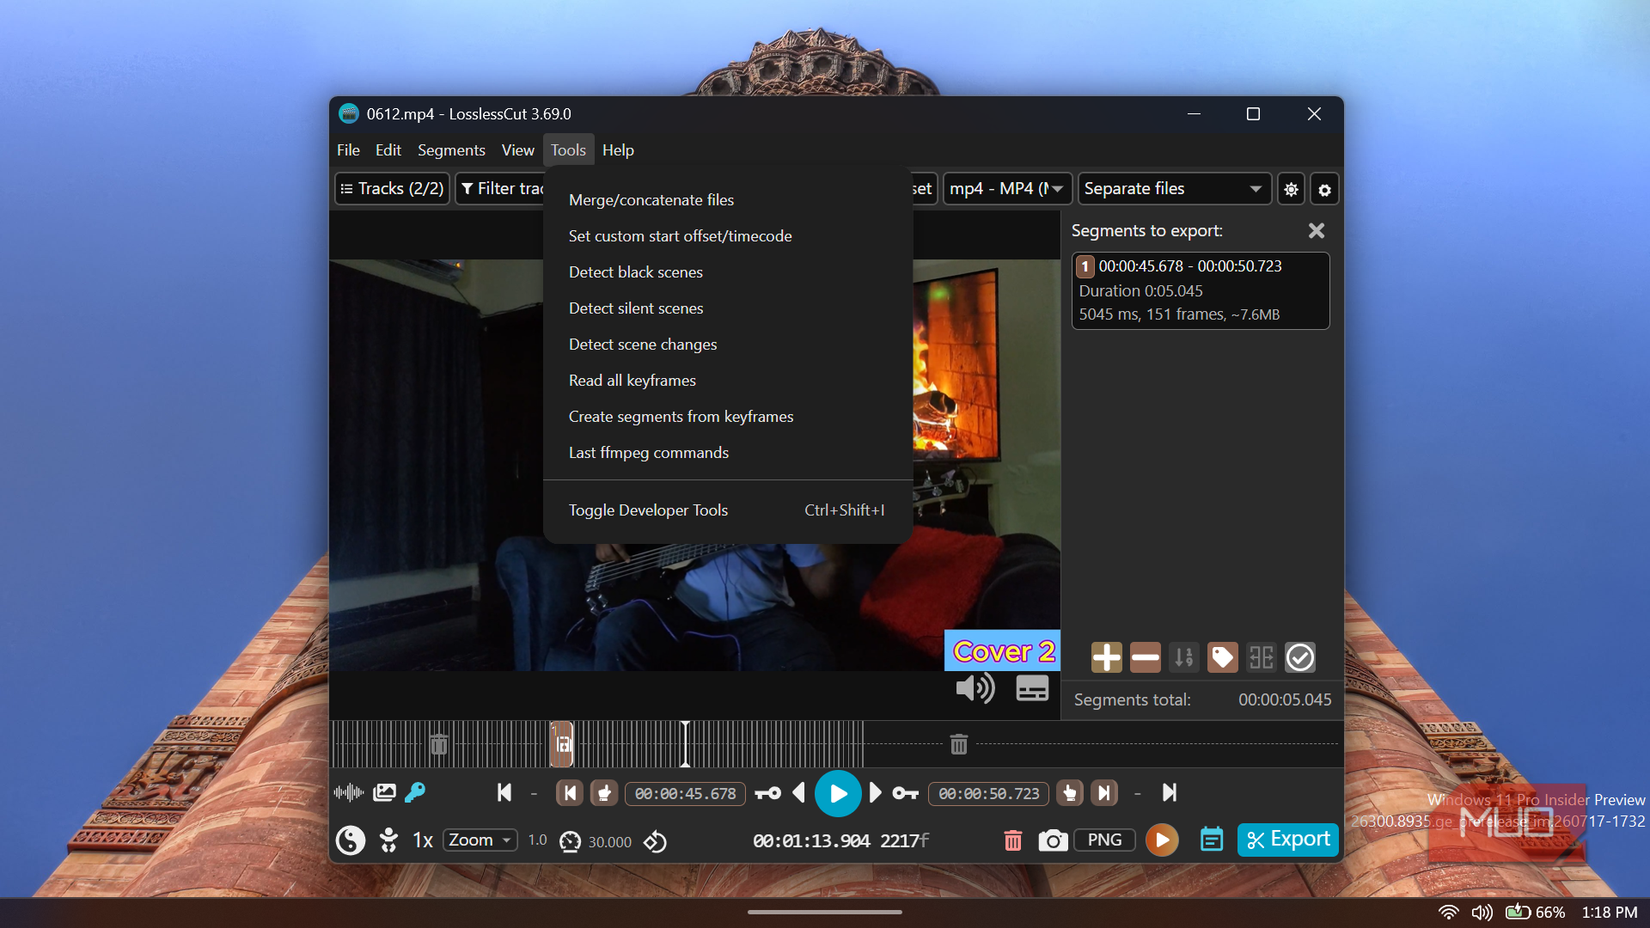Add a new segment plus icon
This screenshot has height=928, width=1650.
click(x=1106, y=657)
